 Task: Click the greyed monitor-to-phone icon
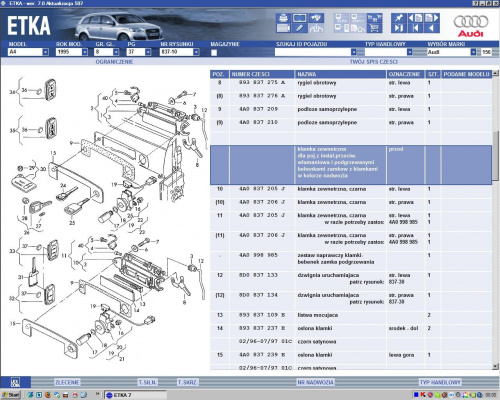[342, 28]
